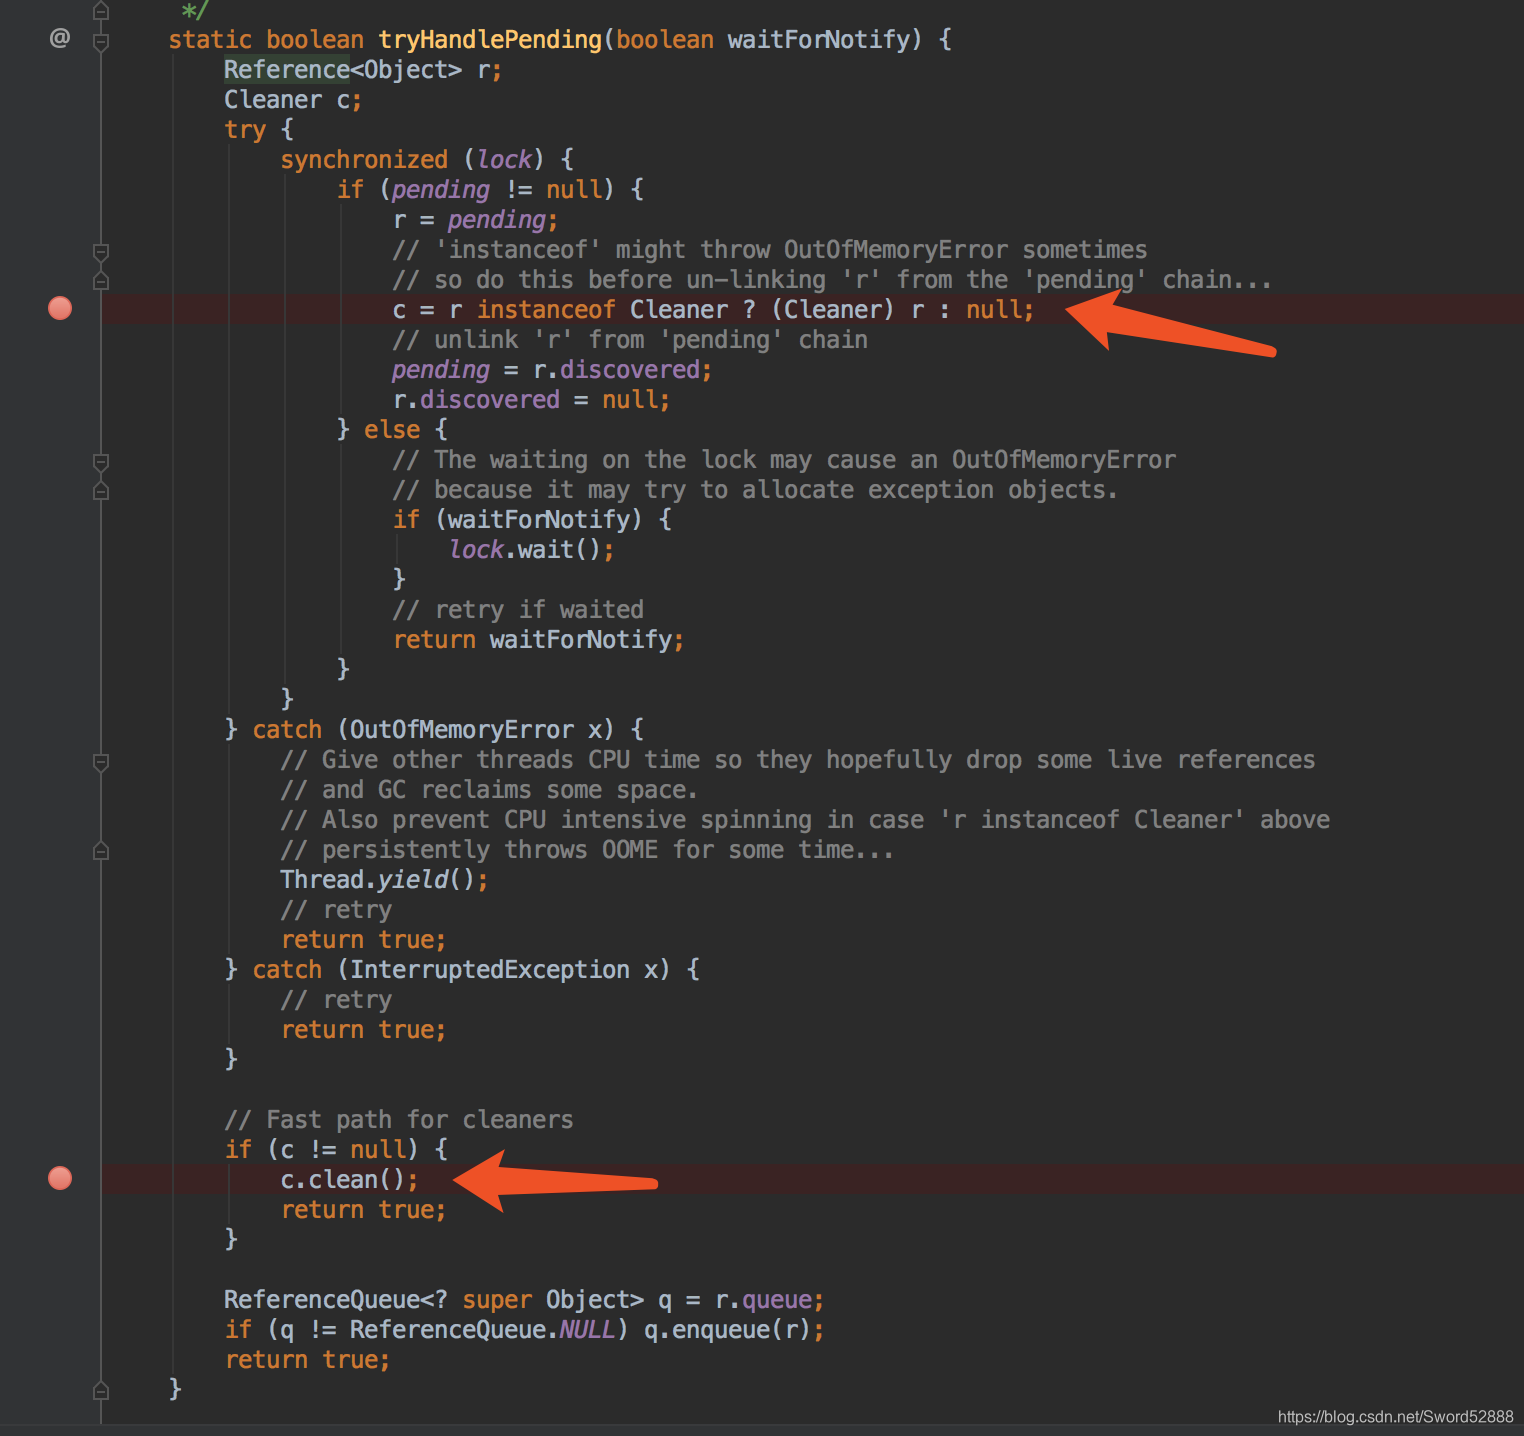Image resolution: width=1524 pixels, height=1436 pixels.
Task: Fold comment starting 'The waiting on the lock'
Action: coord(101,461)
